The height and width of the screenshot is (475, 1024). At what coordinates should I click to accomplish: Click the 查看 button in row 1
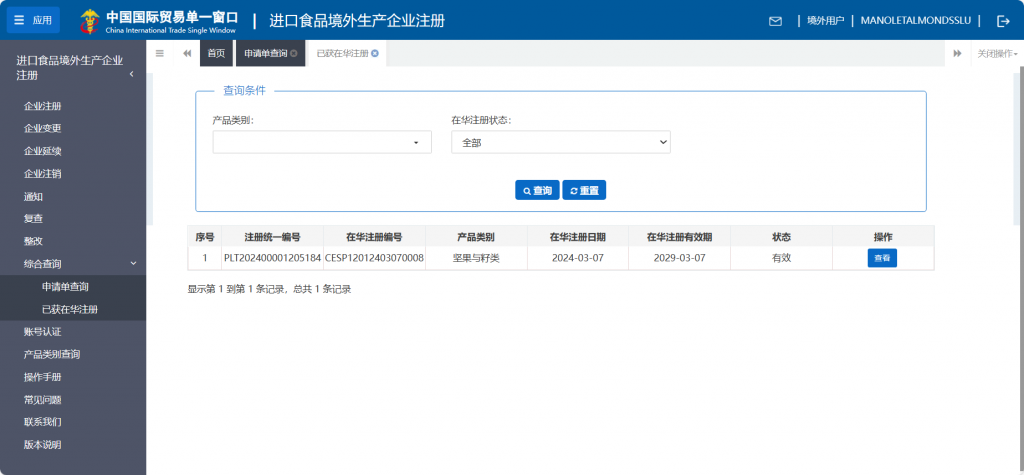point(882,258)
